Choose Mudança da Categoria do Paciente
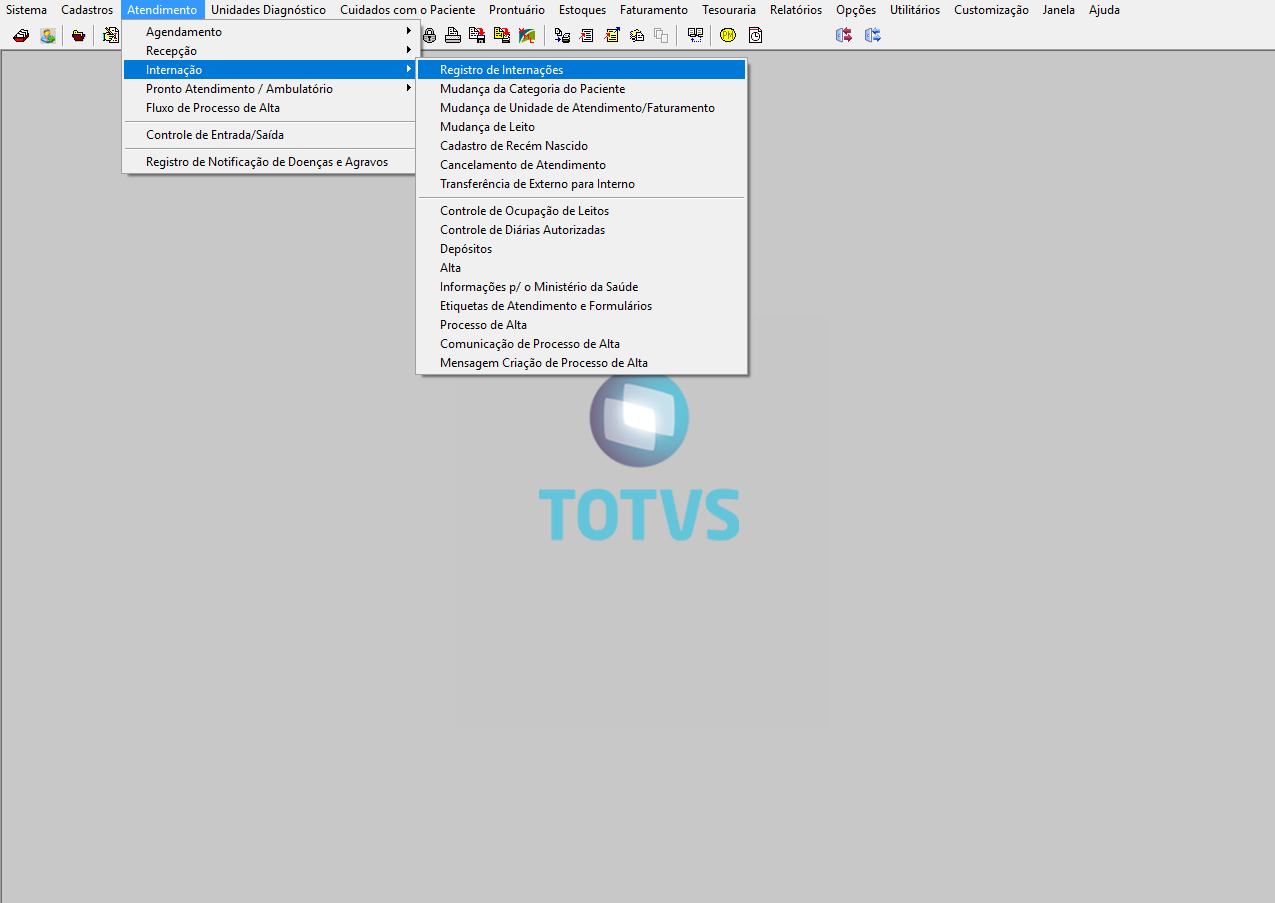 point(581,89)
